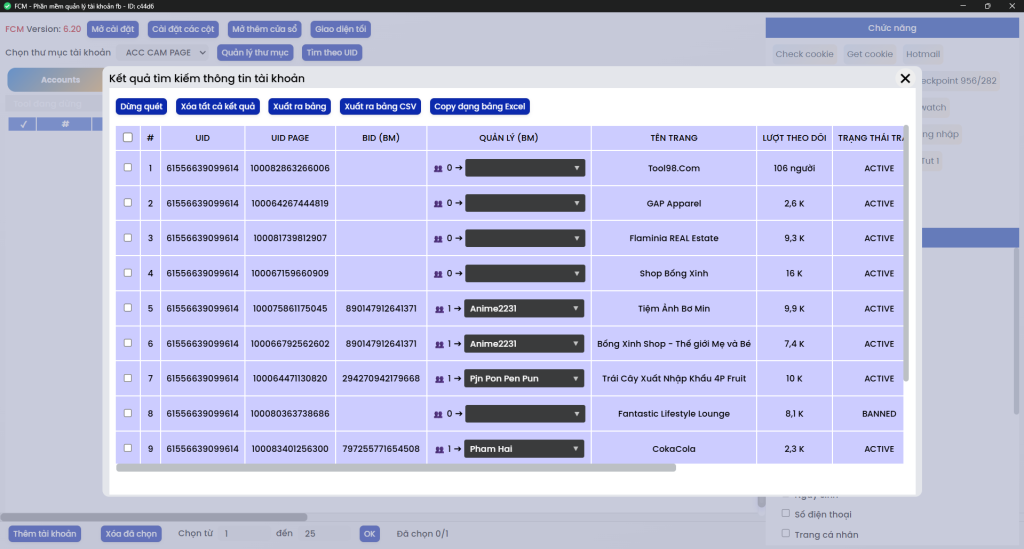
Task: Click the UID PAGE column header
Action: click(289, 138)
